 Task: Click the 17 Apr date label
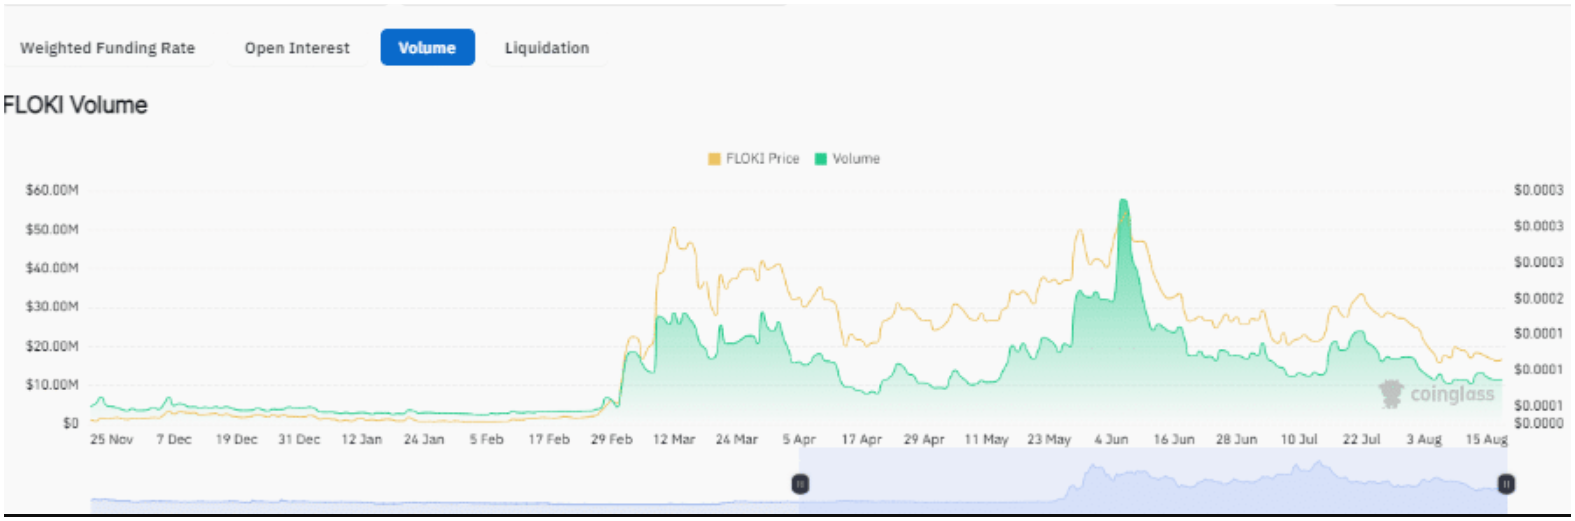pos(861,439)
